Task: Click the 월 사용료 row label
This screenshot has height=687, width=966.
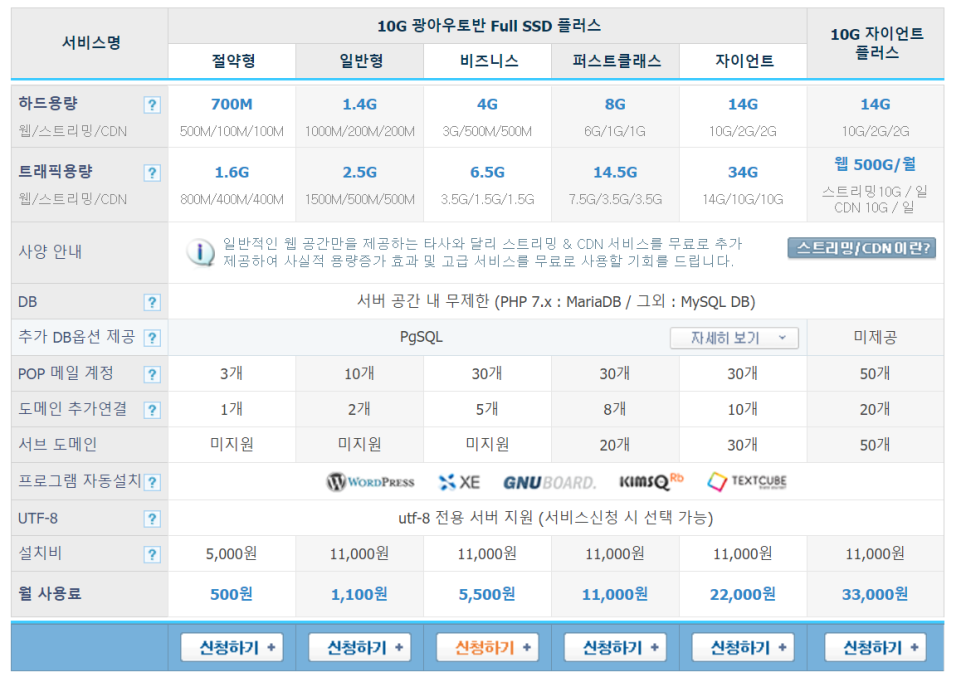Action: point(50,594)
